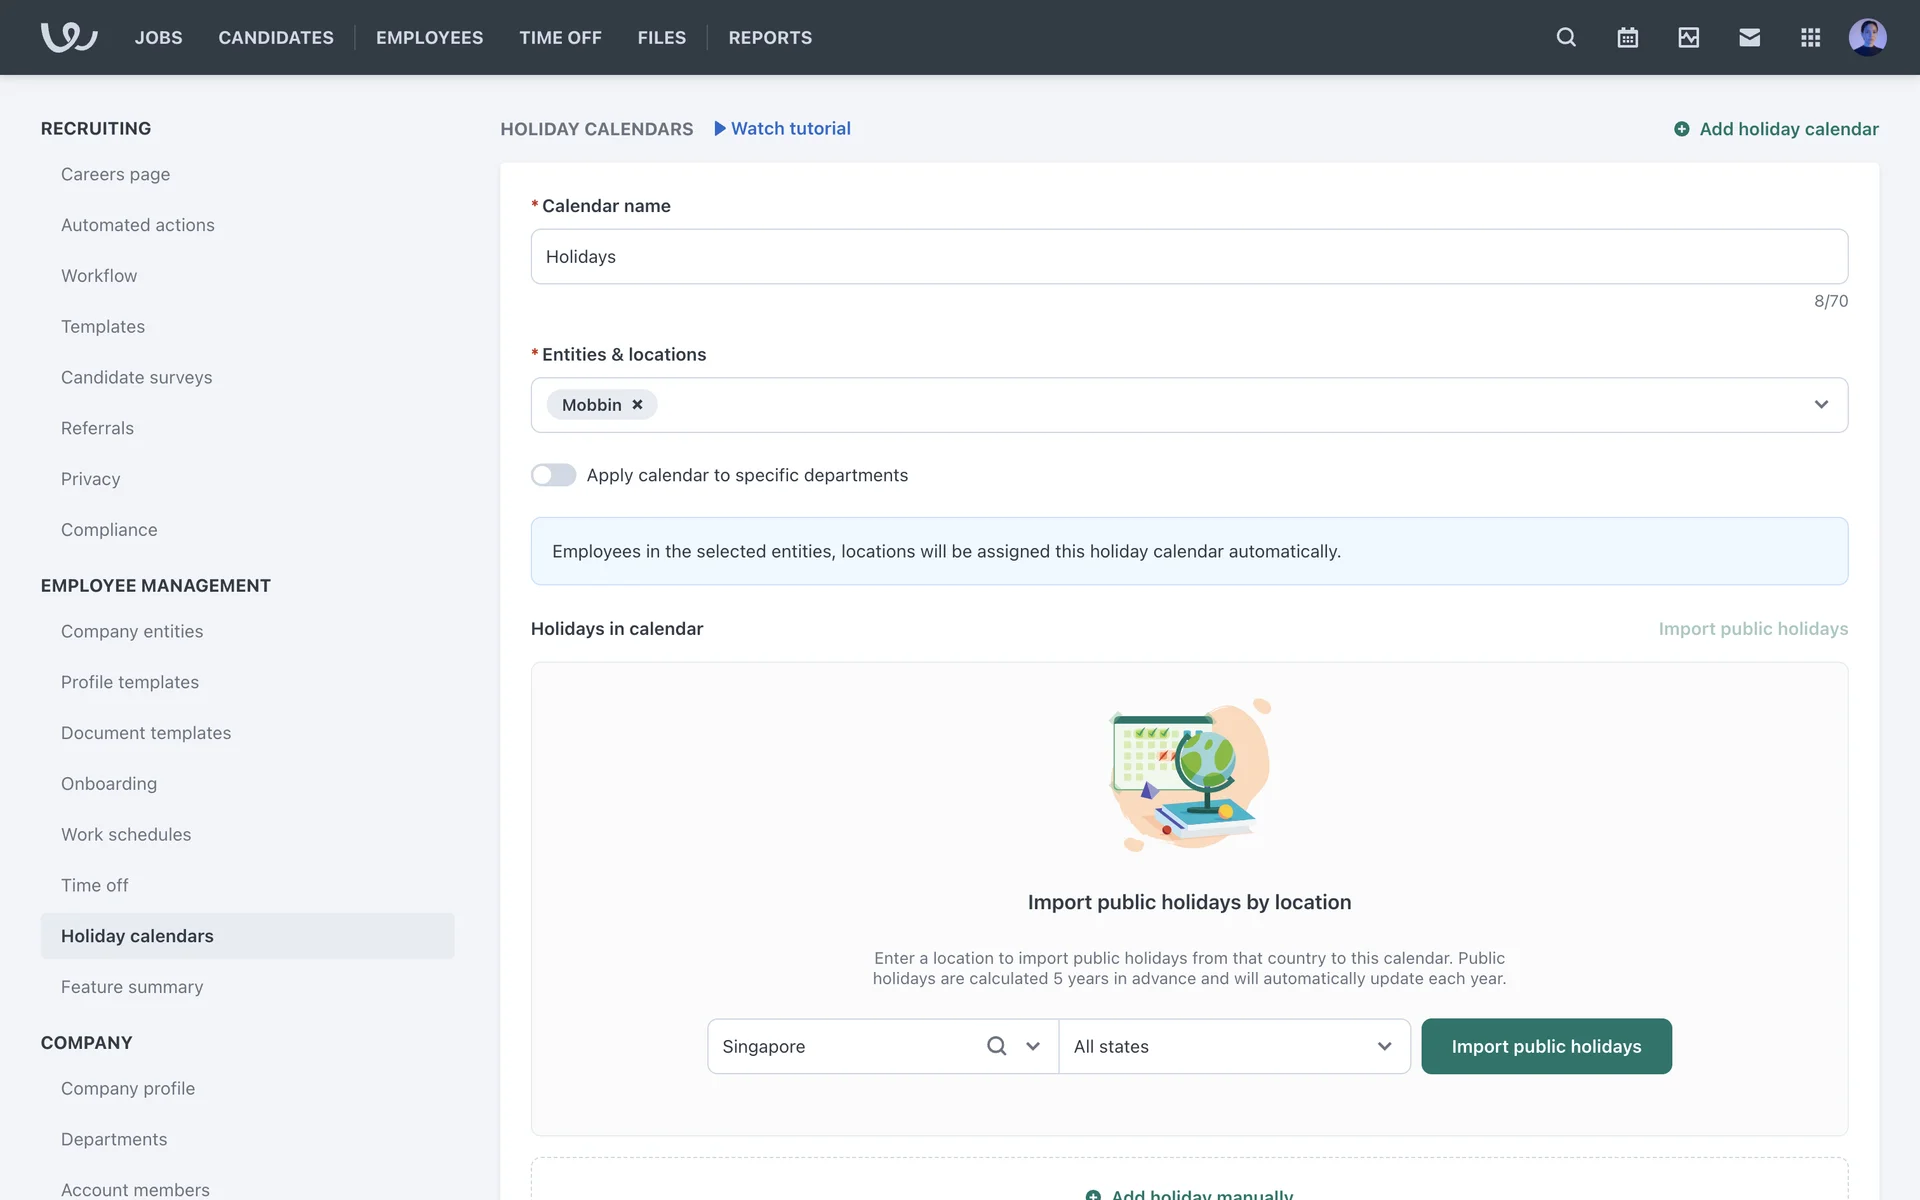
Task: Click the Workable logo icon
Action: (x=68, y=37)
